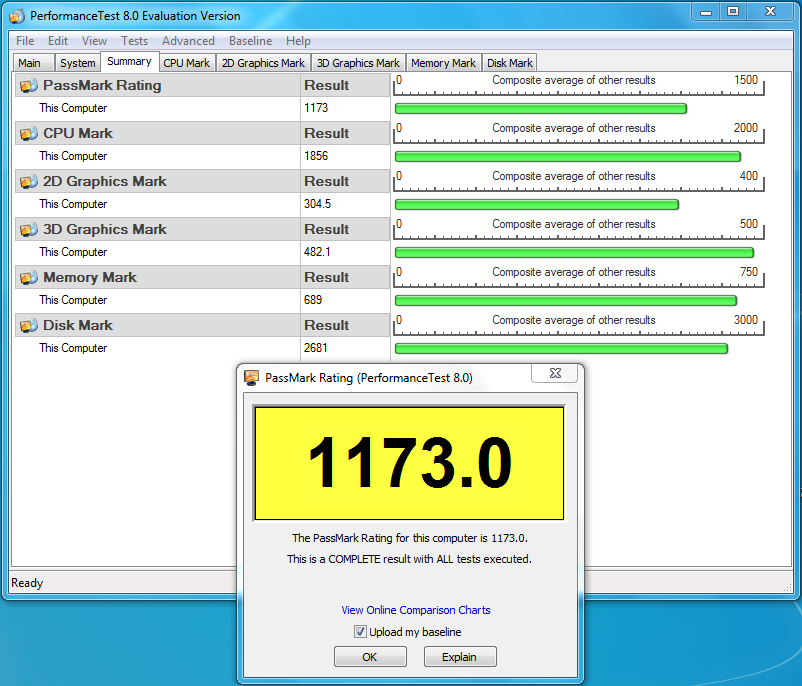Select the CPU Mark result 1856
802x686 pixels.
(316, 156)
